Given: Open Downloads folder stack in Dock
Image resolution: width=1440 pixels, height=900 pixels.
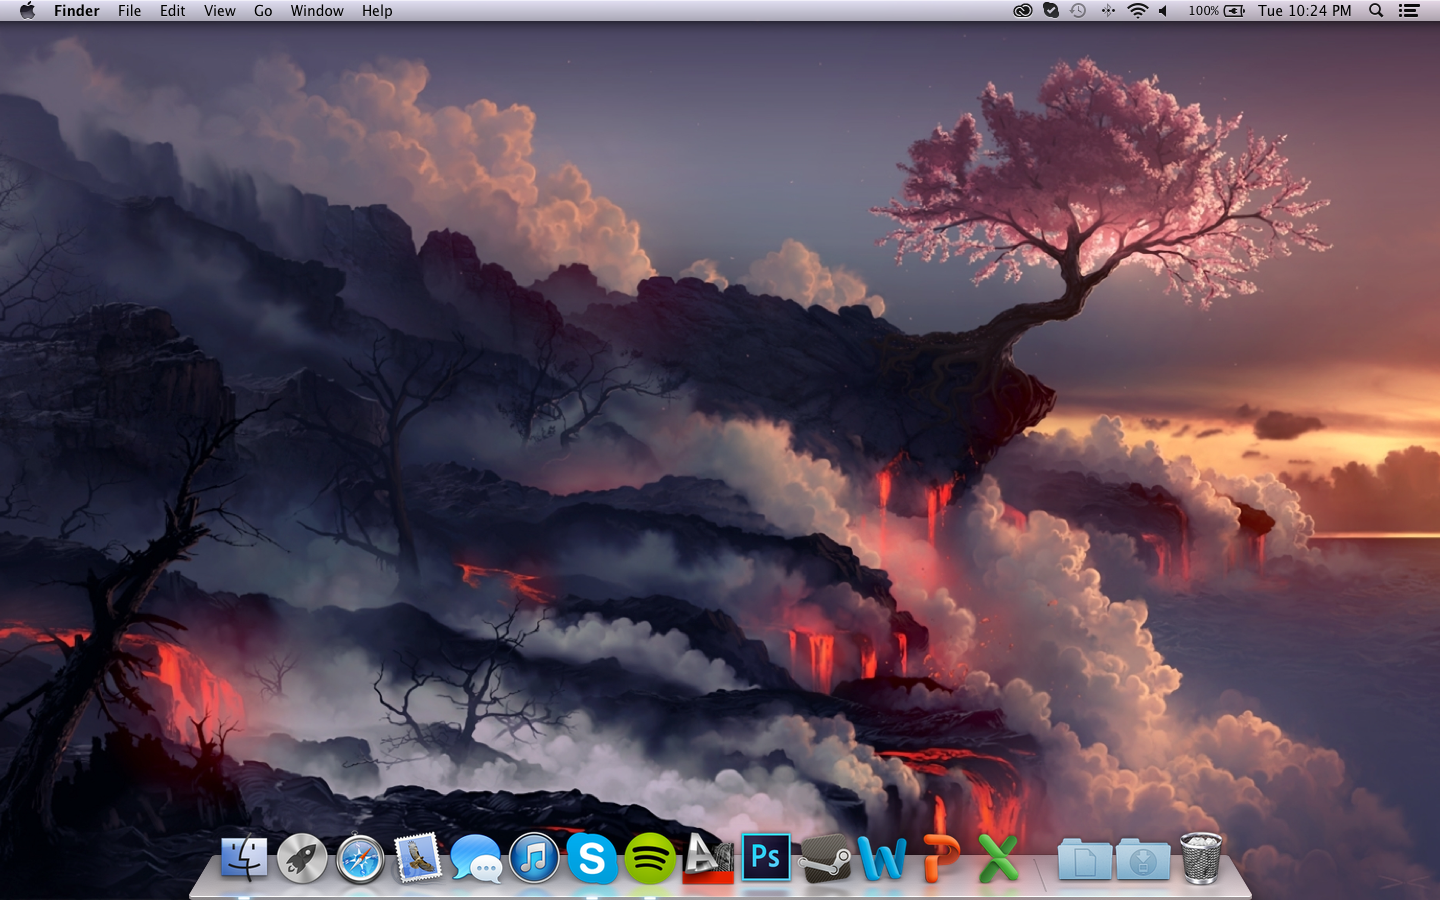Looking at the screenshot, I should [1143, 859].
